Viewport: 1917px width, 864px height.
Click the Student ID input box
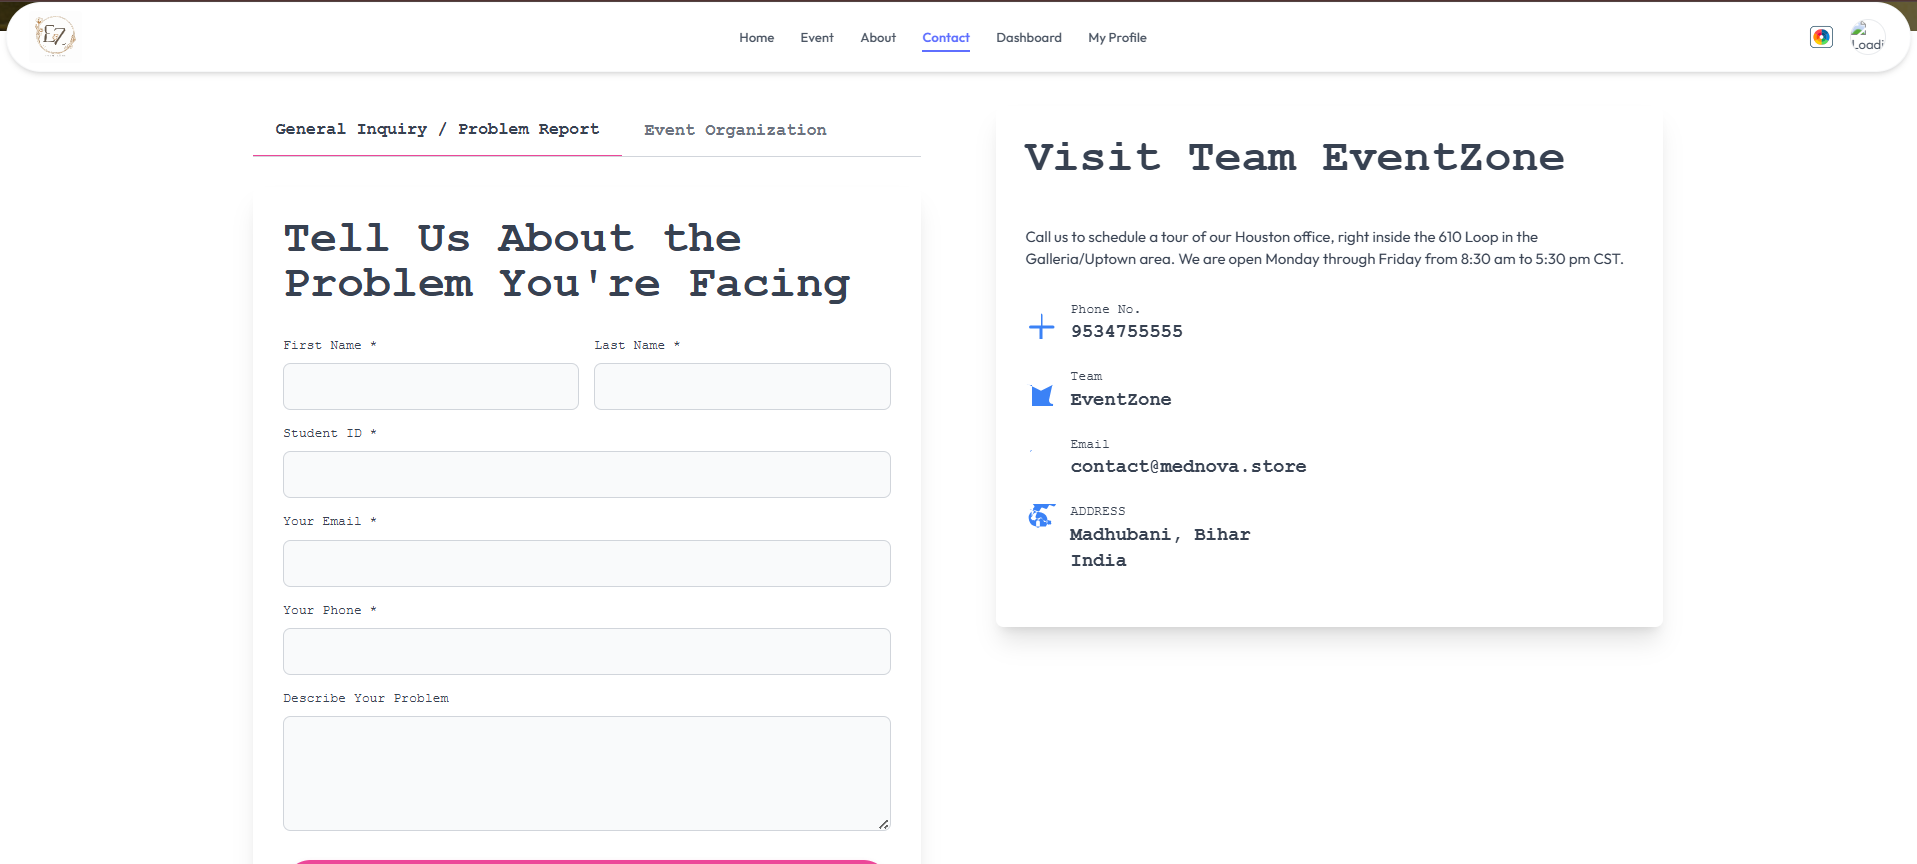(x=586, y=474)
